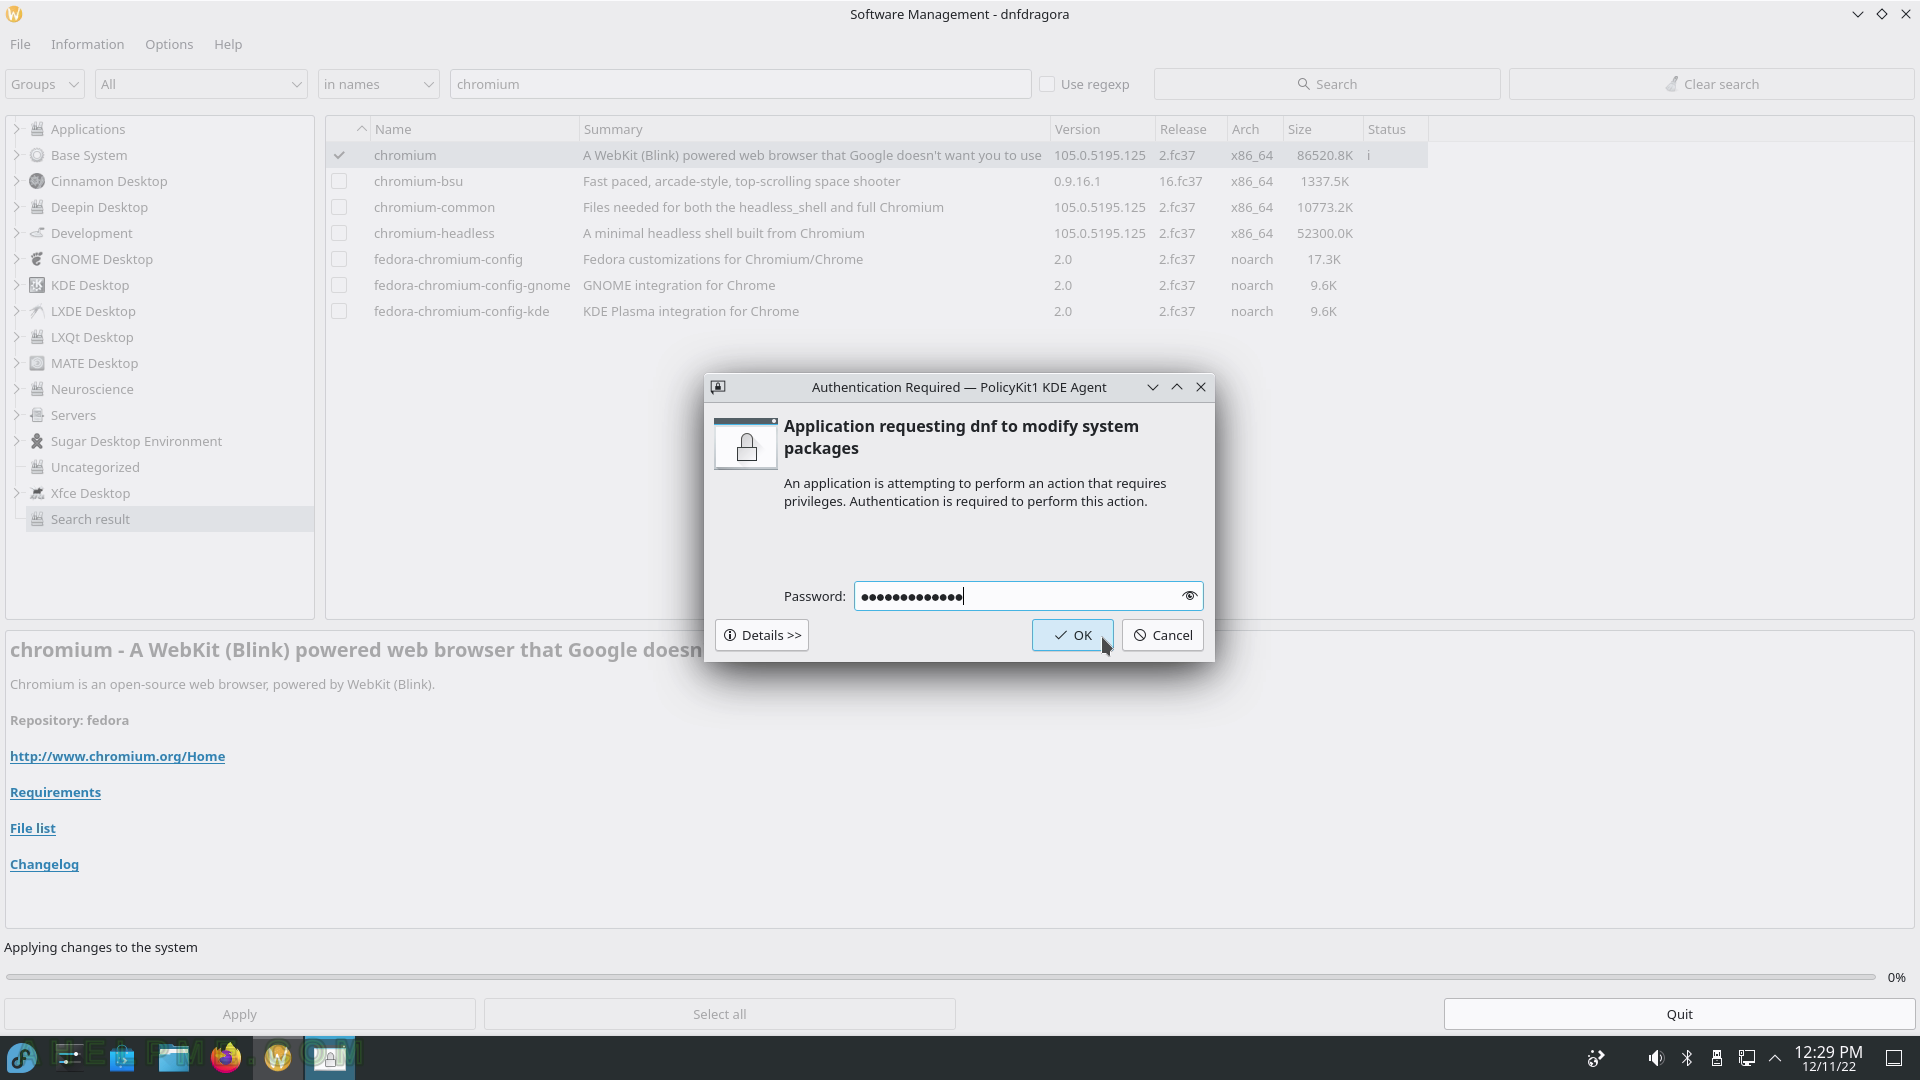Click the Xfce Desktop mouse icon

[x=37, y=493]
